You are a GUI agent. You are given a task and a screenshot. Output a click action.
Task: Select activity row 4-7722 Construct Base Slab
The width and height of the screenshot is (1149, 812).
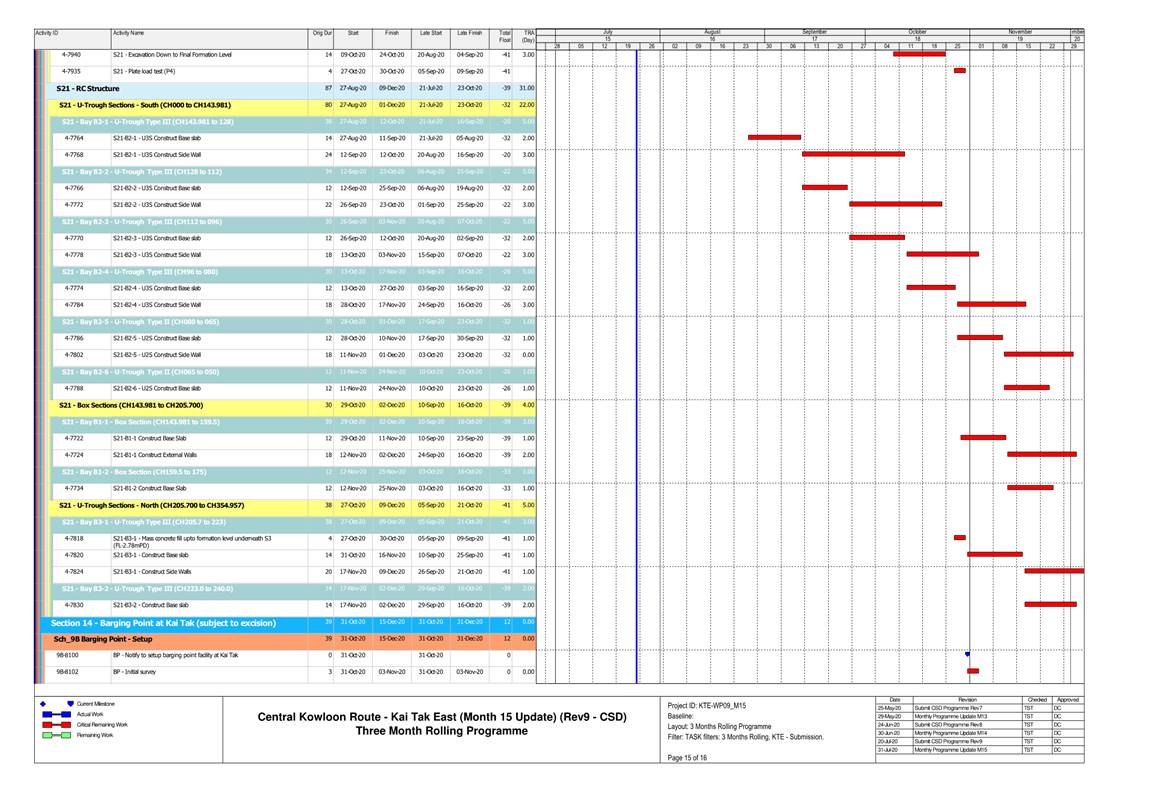coord(149,438)
